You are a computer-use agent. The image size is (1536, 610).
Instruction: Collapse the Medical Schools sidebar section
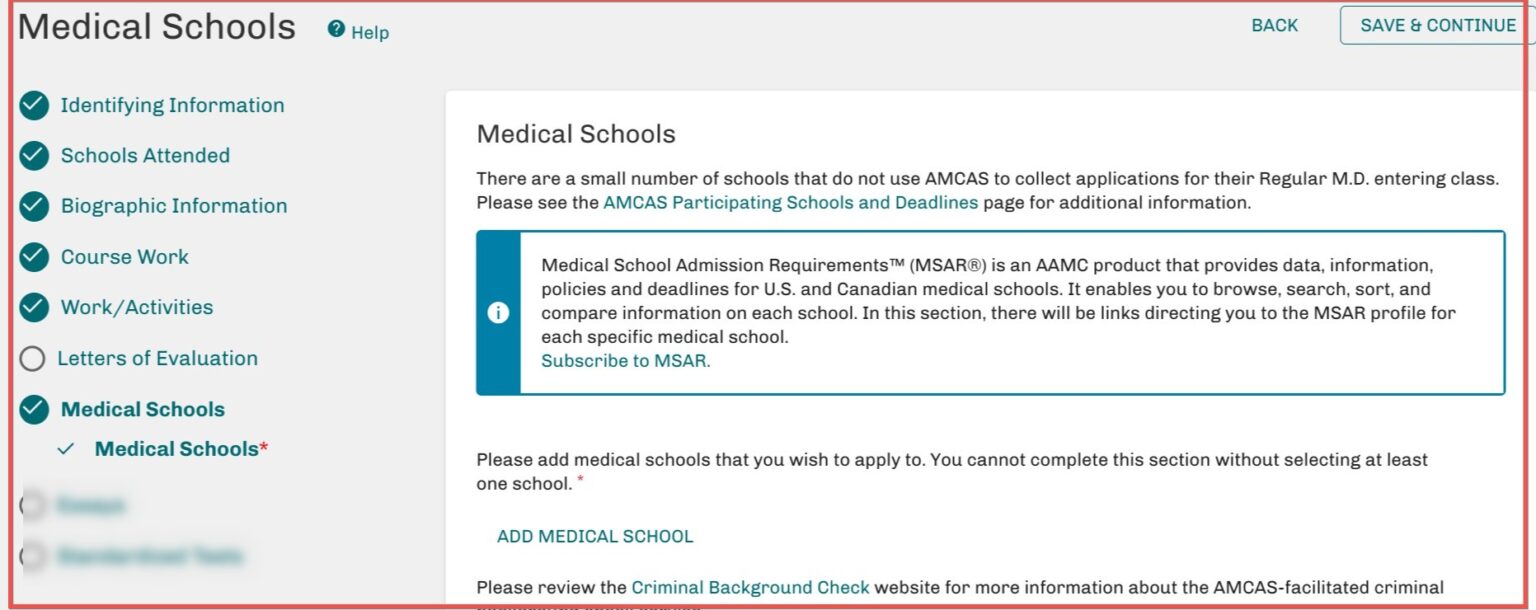pyautogui.click(x=142, y=409)
